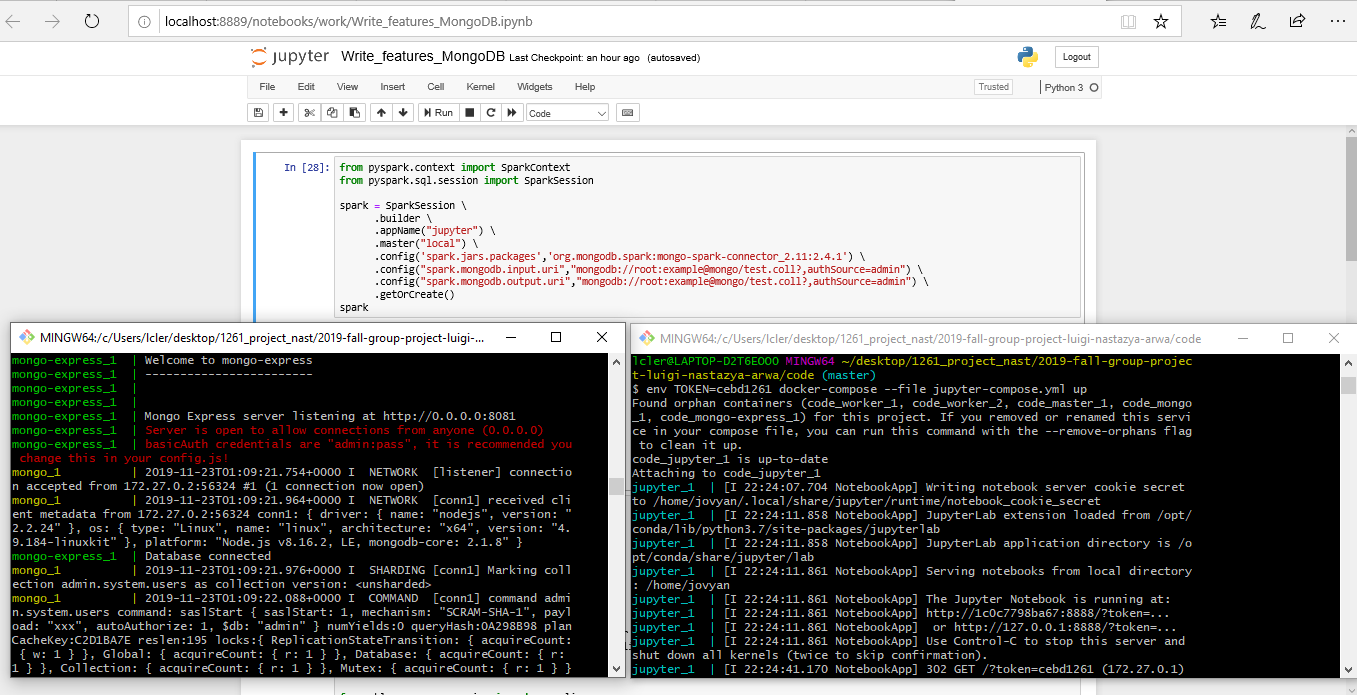Add notes with the pen icon
Screen dimensions: 1357x695
(1257, 21)
